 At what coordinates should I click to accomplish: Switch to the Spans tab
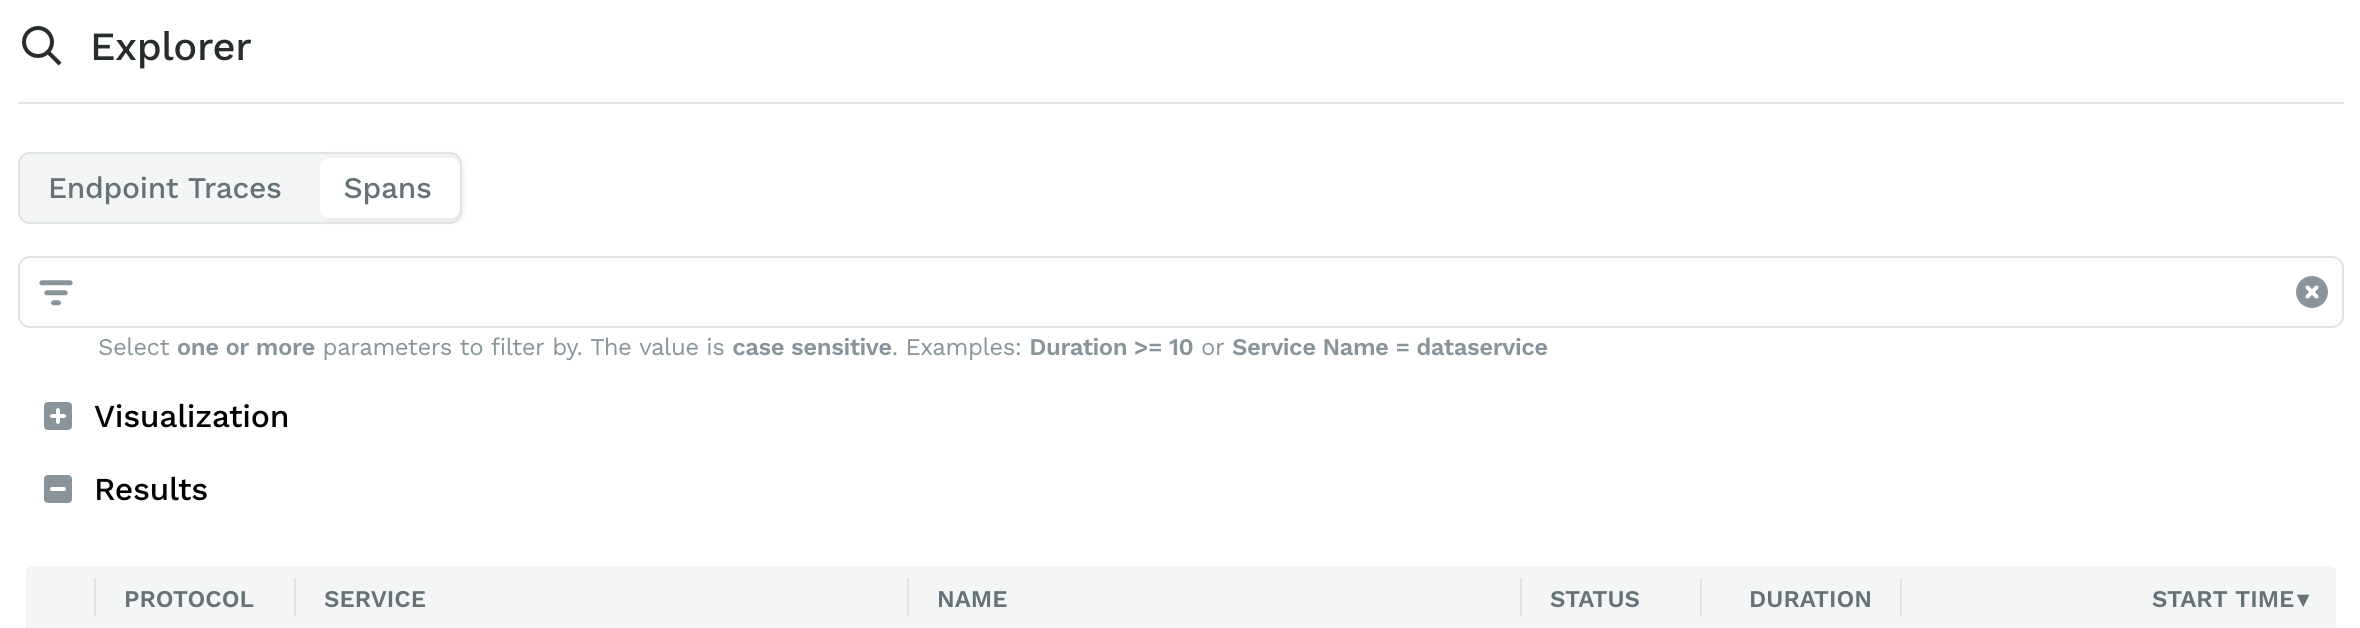point(389,187)
